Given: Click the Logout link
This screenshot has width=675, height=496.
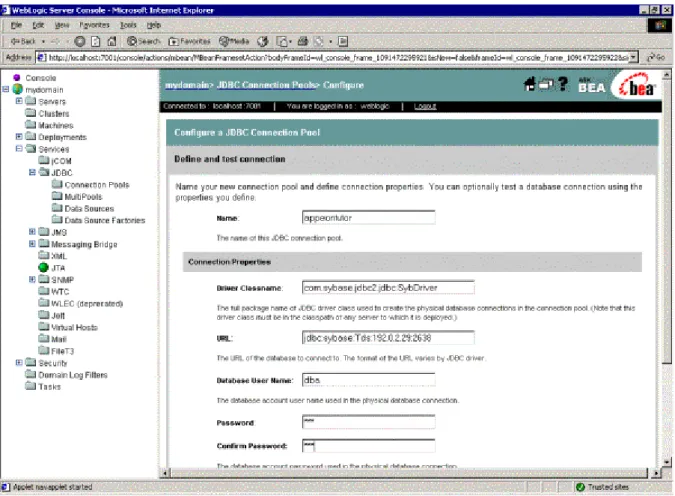Looking at the screenshot, I should pos(425,106).
